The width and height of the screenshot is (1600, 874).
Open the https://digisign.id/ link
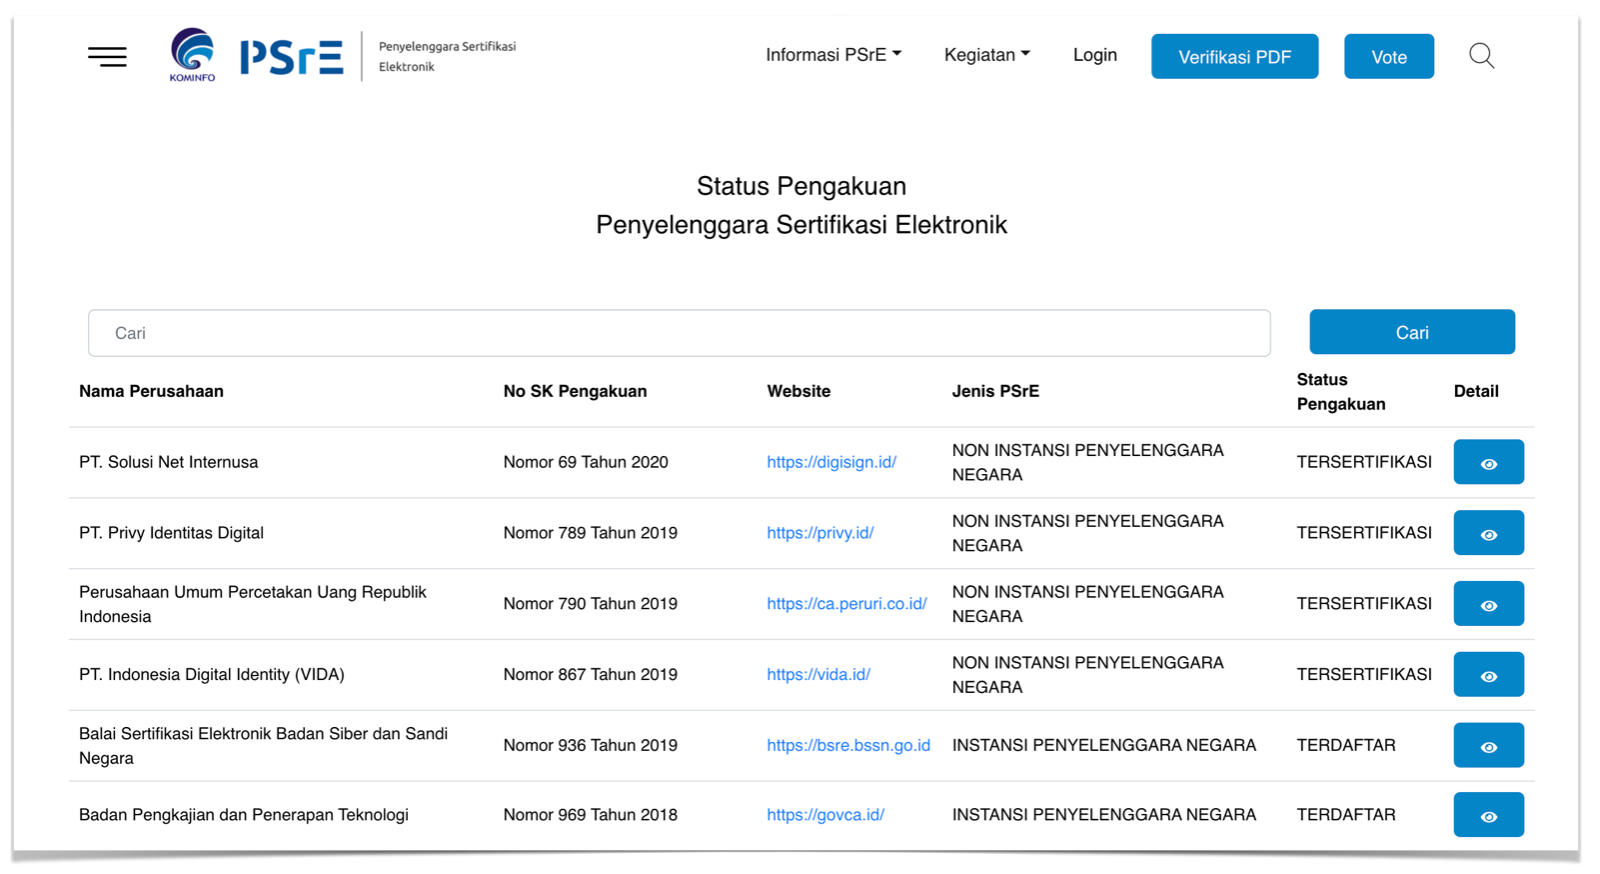(x=831, y=462)
